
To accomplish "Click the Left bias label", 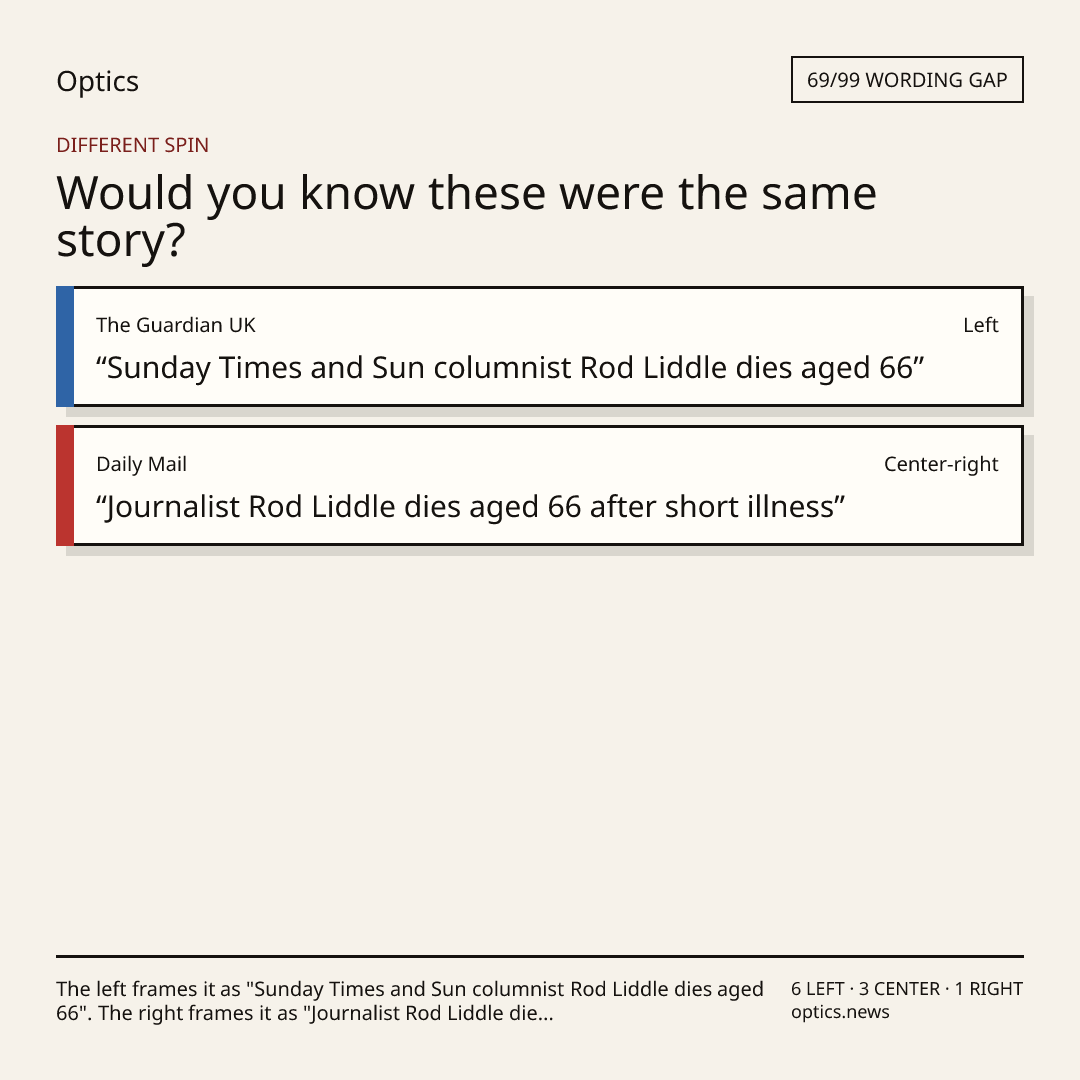I will pyautogui.click(x=980, y=325).
